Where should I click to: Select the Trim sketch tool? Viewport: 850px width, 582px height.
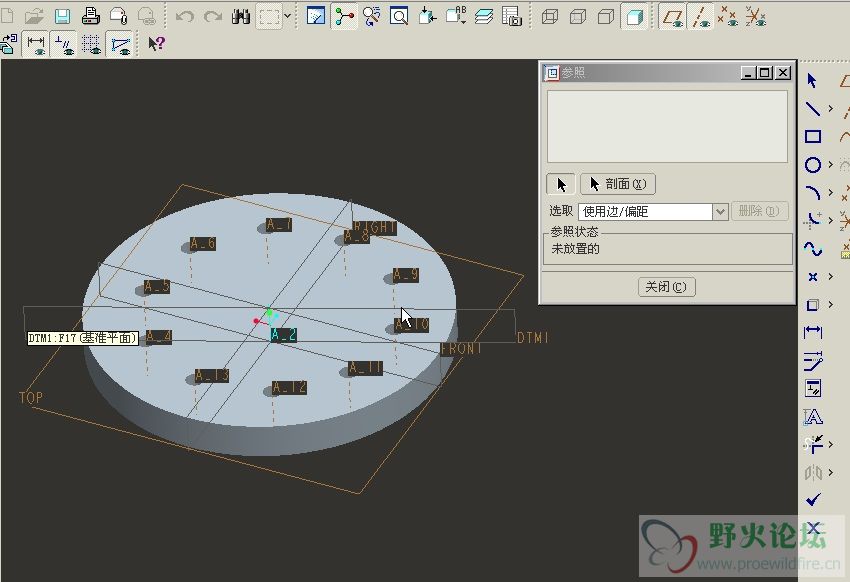(x=813, y=444)
